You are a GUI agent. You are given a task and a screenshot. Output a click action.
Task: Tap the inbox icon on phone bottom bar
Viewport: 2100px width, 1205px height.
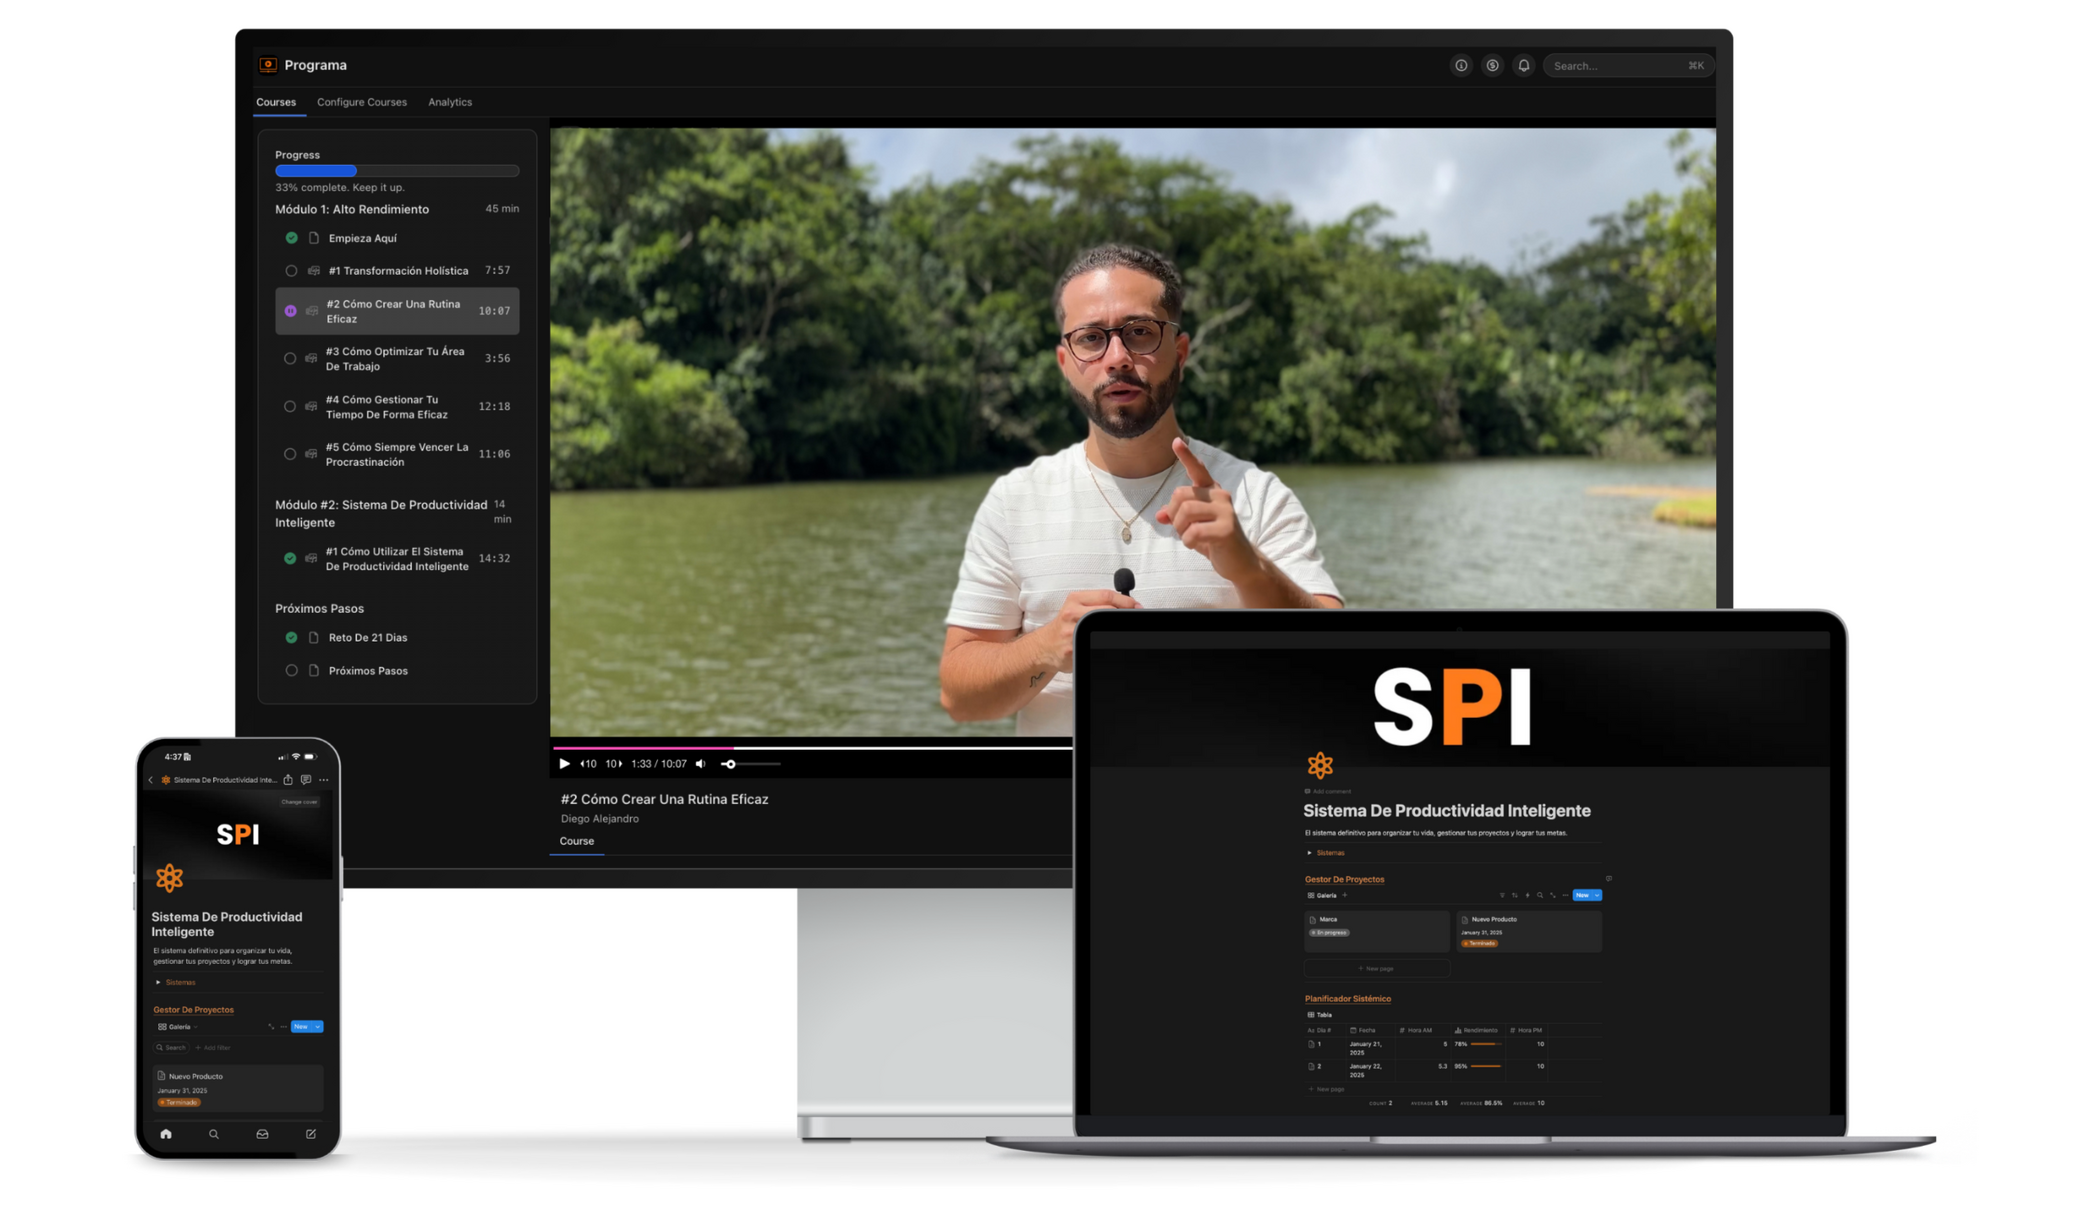click(x=262, y=1134)
